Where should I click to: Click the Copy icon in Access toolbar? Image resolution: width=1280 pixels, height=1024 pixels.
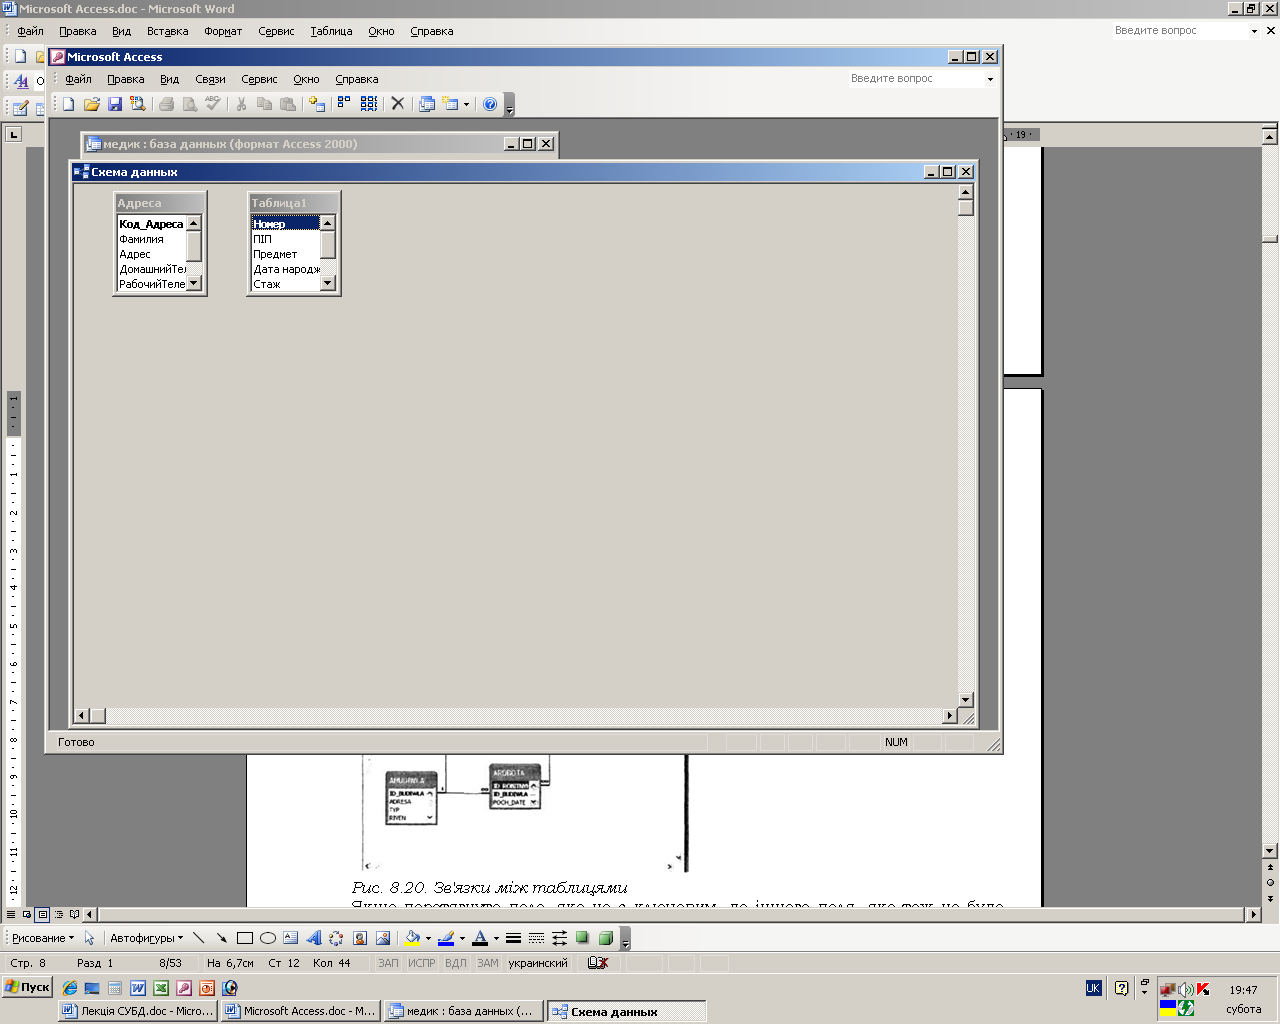coord(265,104)
